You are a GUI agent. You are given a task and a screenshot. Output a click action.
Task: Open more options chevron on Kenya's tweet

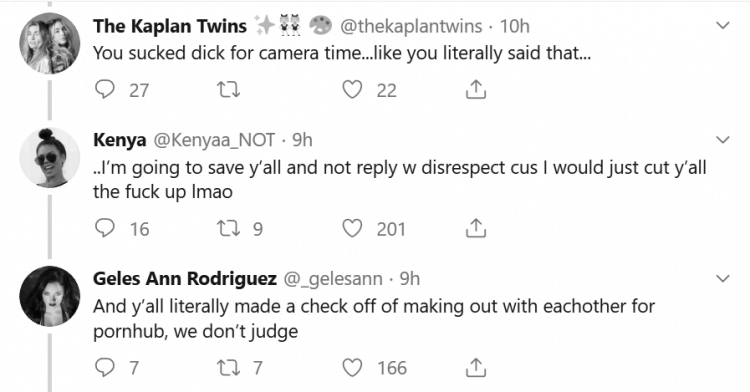tap(723, 140)
